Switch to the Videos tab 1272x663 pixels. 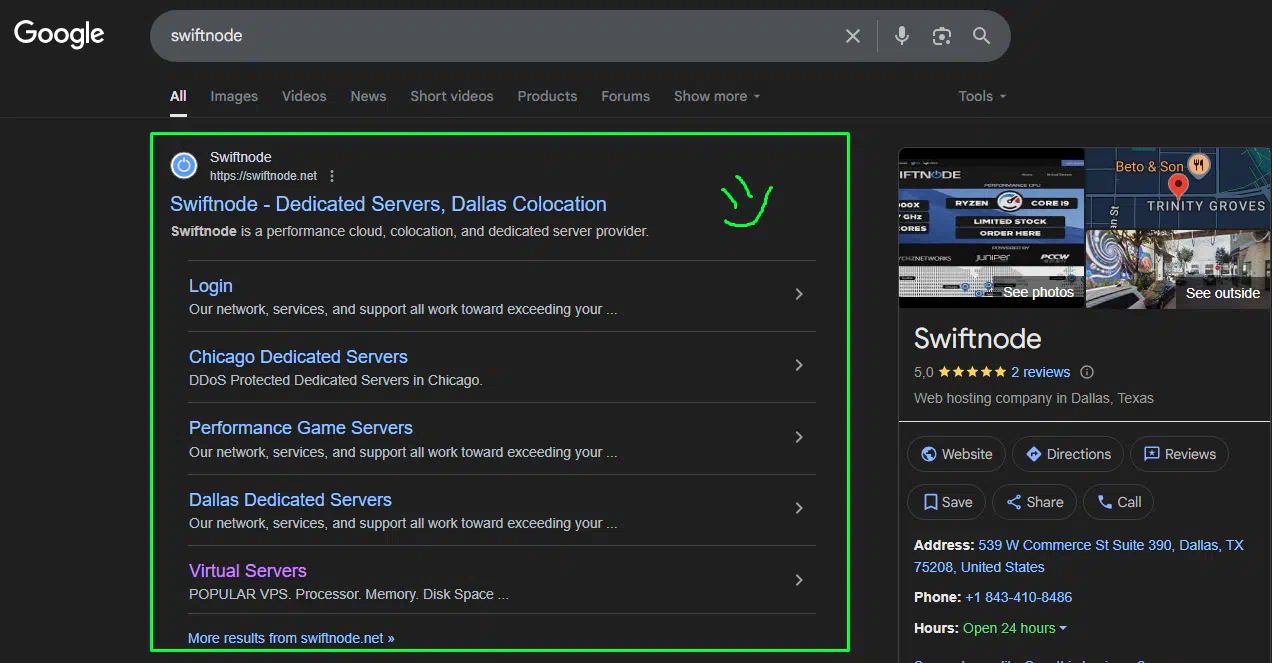point(304,96)
